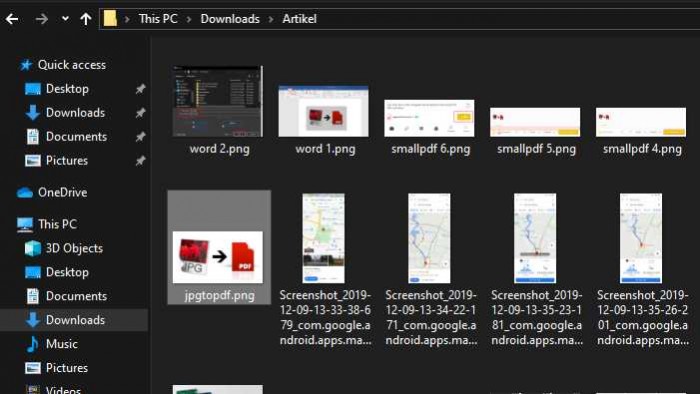Screen dimensions: 700x394
Task: Click pin icon next to Desktop
Action: coord(140,89)
